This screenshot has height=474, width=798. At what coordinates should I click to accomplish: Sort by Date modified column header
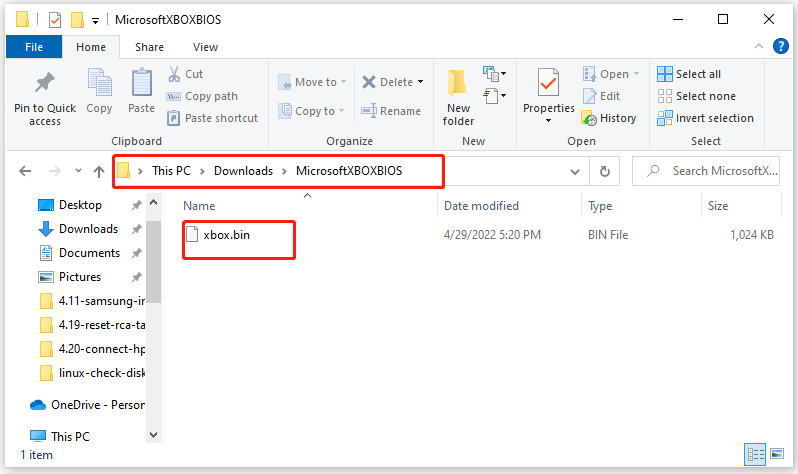481,206
